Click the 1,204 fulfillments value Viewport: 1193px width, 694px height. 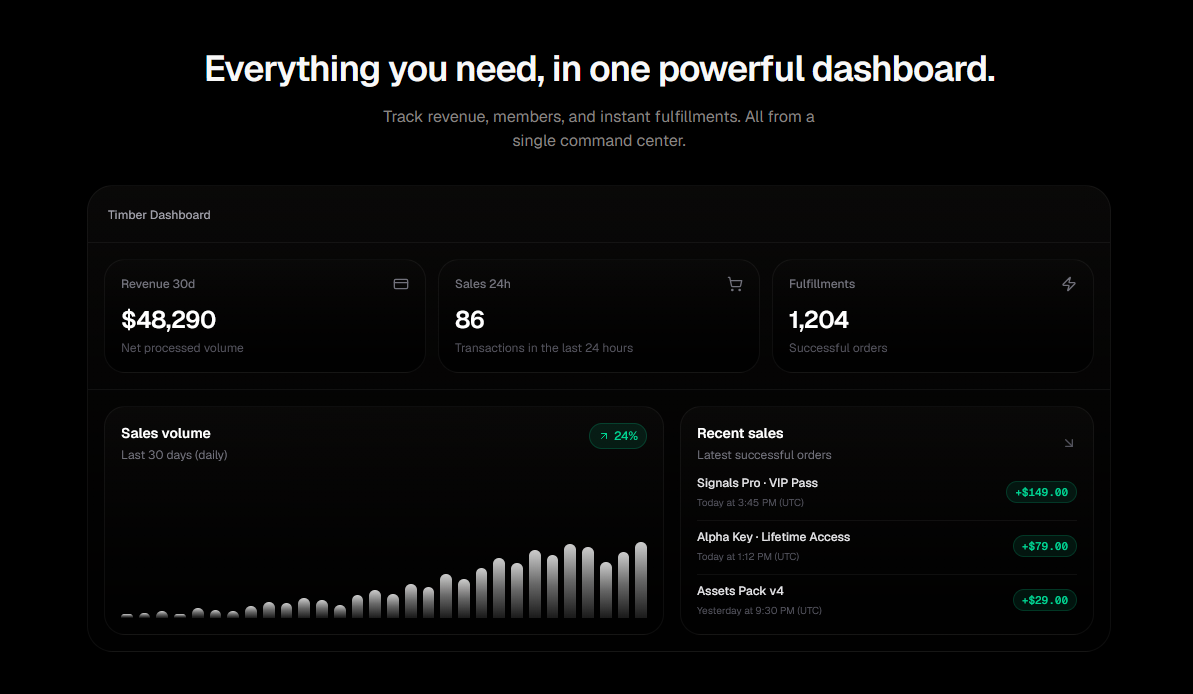click(x=819, y=320)
